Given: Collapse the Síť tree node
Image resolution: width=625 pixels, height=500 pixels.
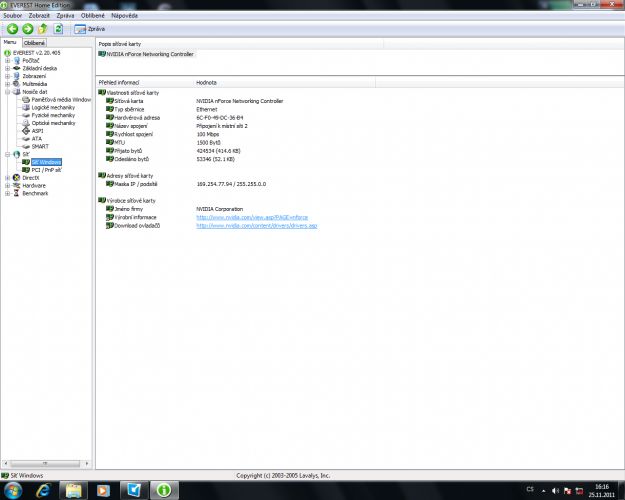Looking at the screenshot, I should coord(7,154).
